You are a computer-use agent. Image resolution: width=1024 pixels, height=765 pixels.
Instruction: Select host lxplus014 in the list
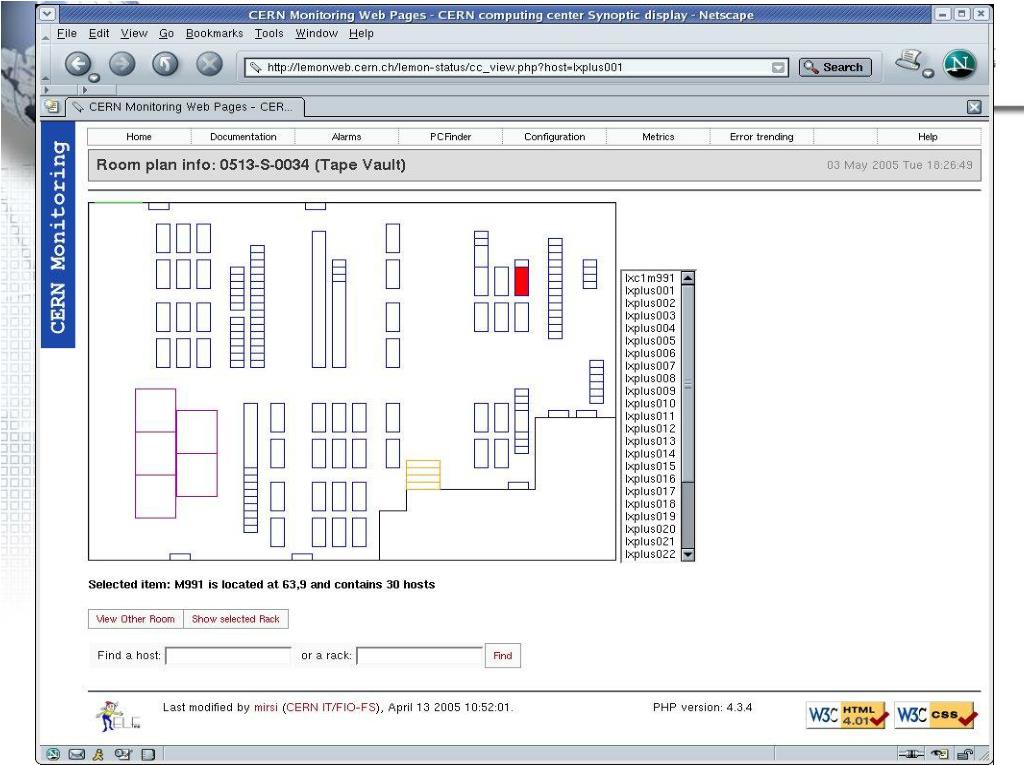tap(650, 454)
